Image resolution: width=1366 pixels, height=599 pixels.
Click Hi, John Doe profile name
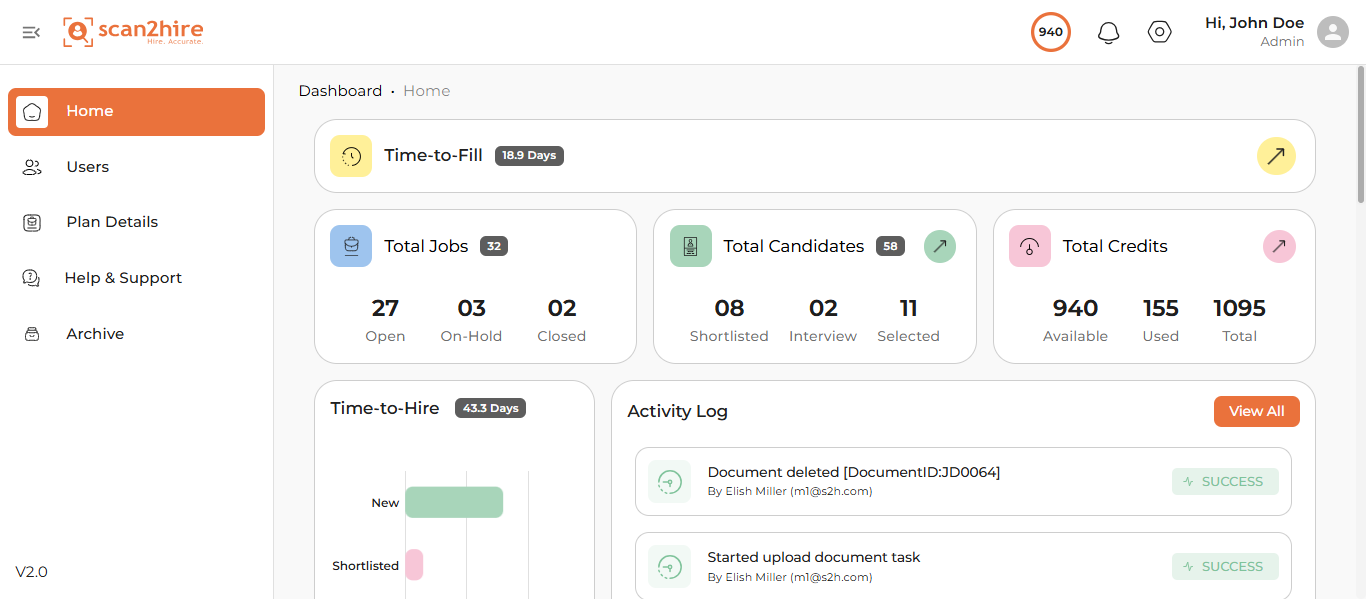click(x=1254, y=23)
